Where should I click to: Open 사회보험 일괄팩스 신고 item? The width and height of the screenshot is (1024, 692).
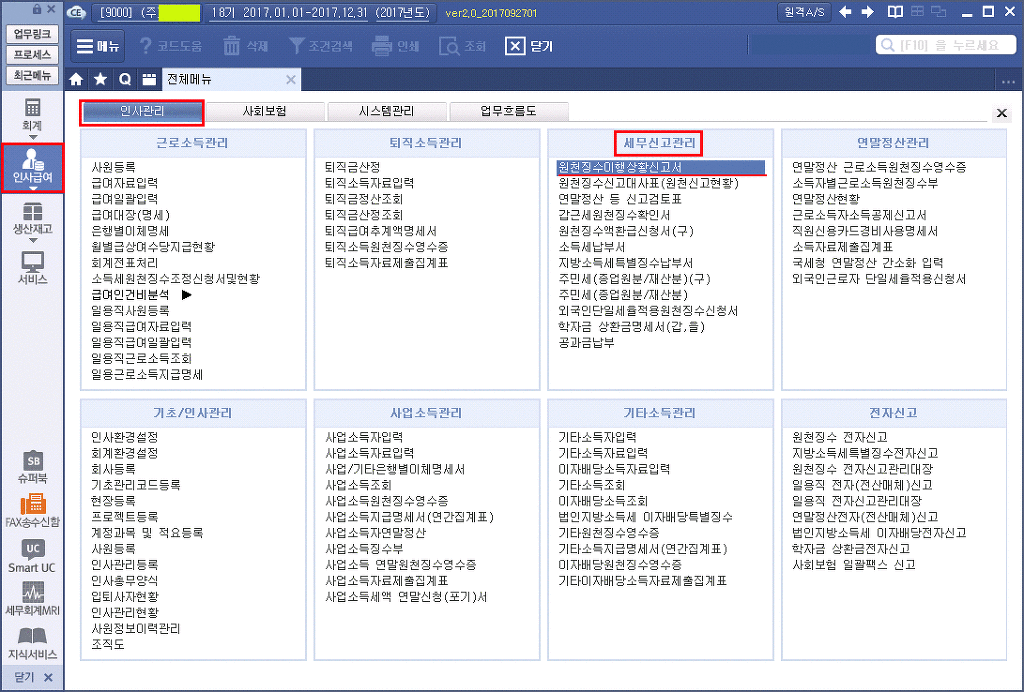pos(854,565)
